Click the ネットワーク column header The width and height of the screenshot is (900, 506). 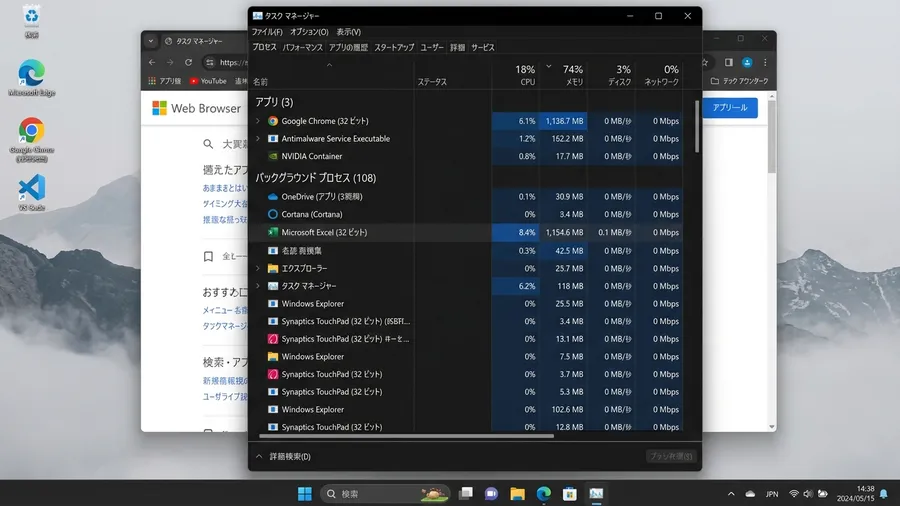[659, 75]
